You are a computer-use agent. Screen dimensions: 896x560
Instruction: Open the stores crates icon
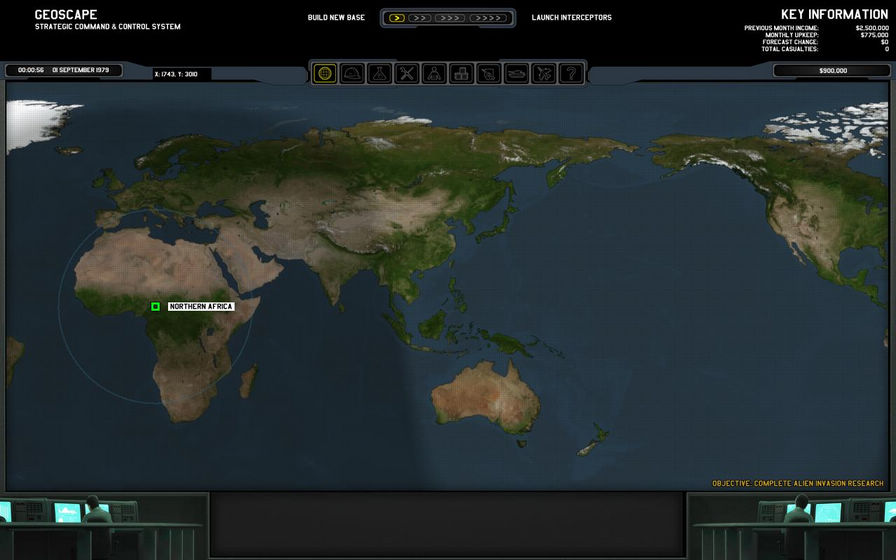click(x=461, y=73)
